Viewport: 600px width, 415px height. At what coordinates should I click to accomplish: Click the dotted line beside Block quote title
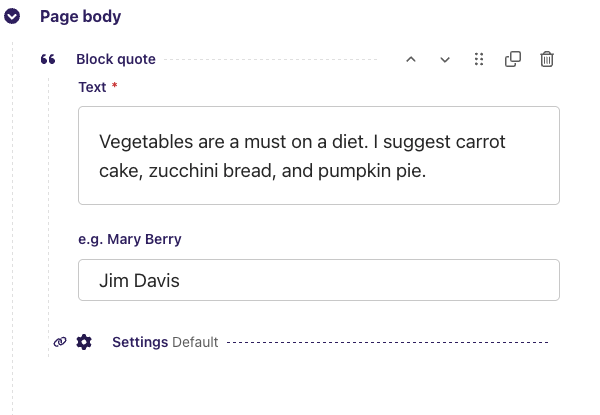[x=270, y=59]
